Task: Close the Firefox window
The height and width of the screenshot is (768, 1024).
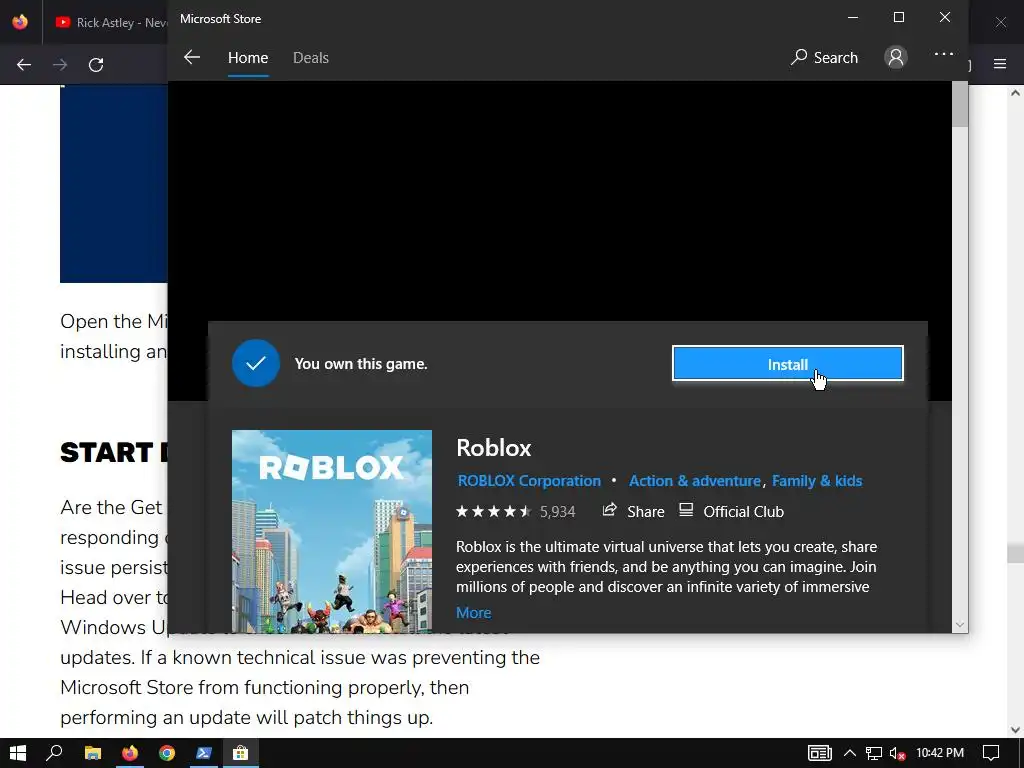Action: click(x=1000, y=22)
